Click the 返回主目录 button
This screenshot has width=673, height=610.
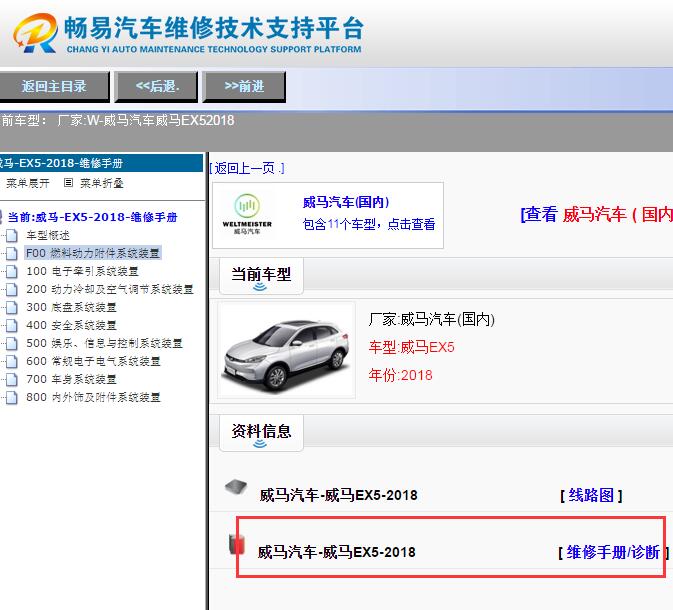pos(54,87)
